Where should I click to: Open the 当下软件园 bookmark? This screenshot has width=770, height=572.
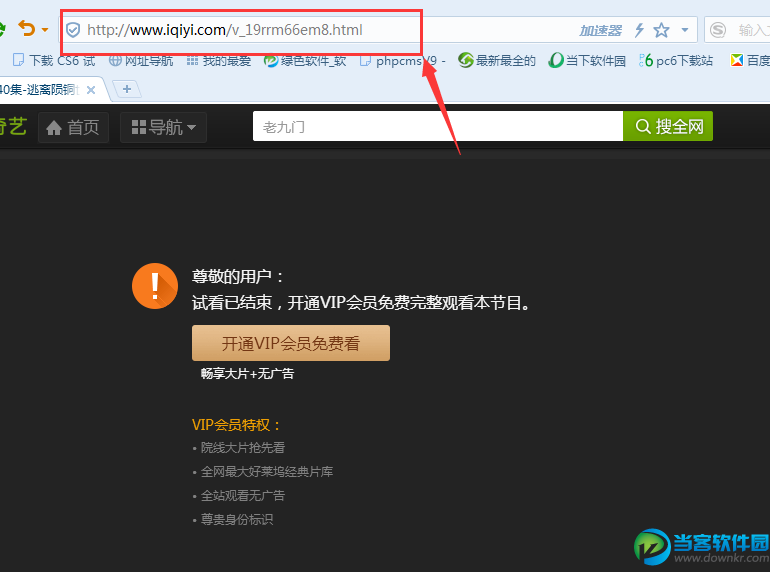click(587, 60)
